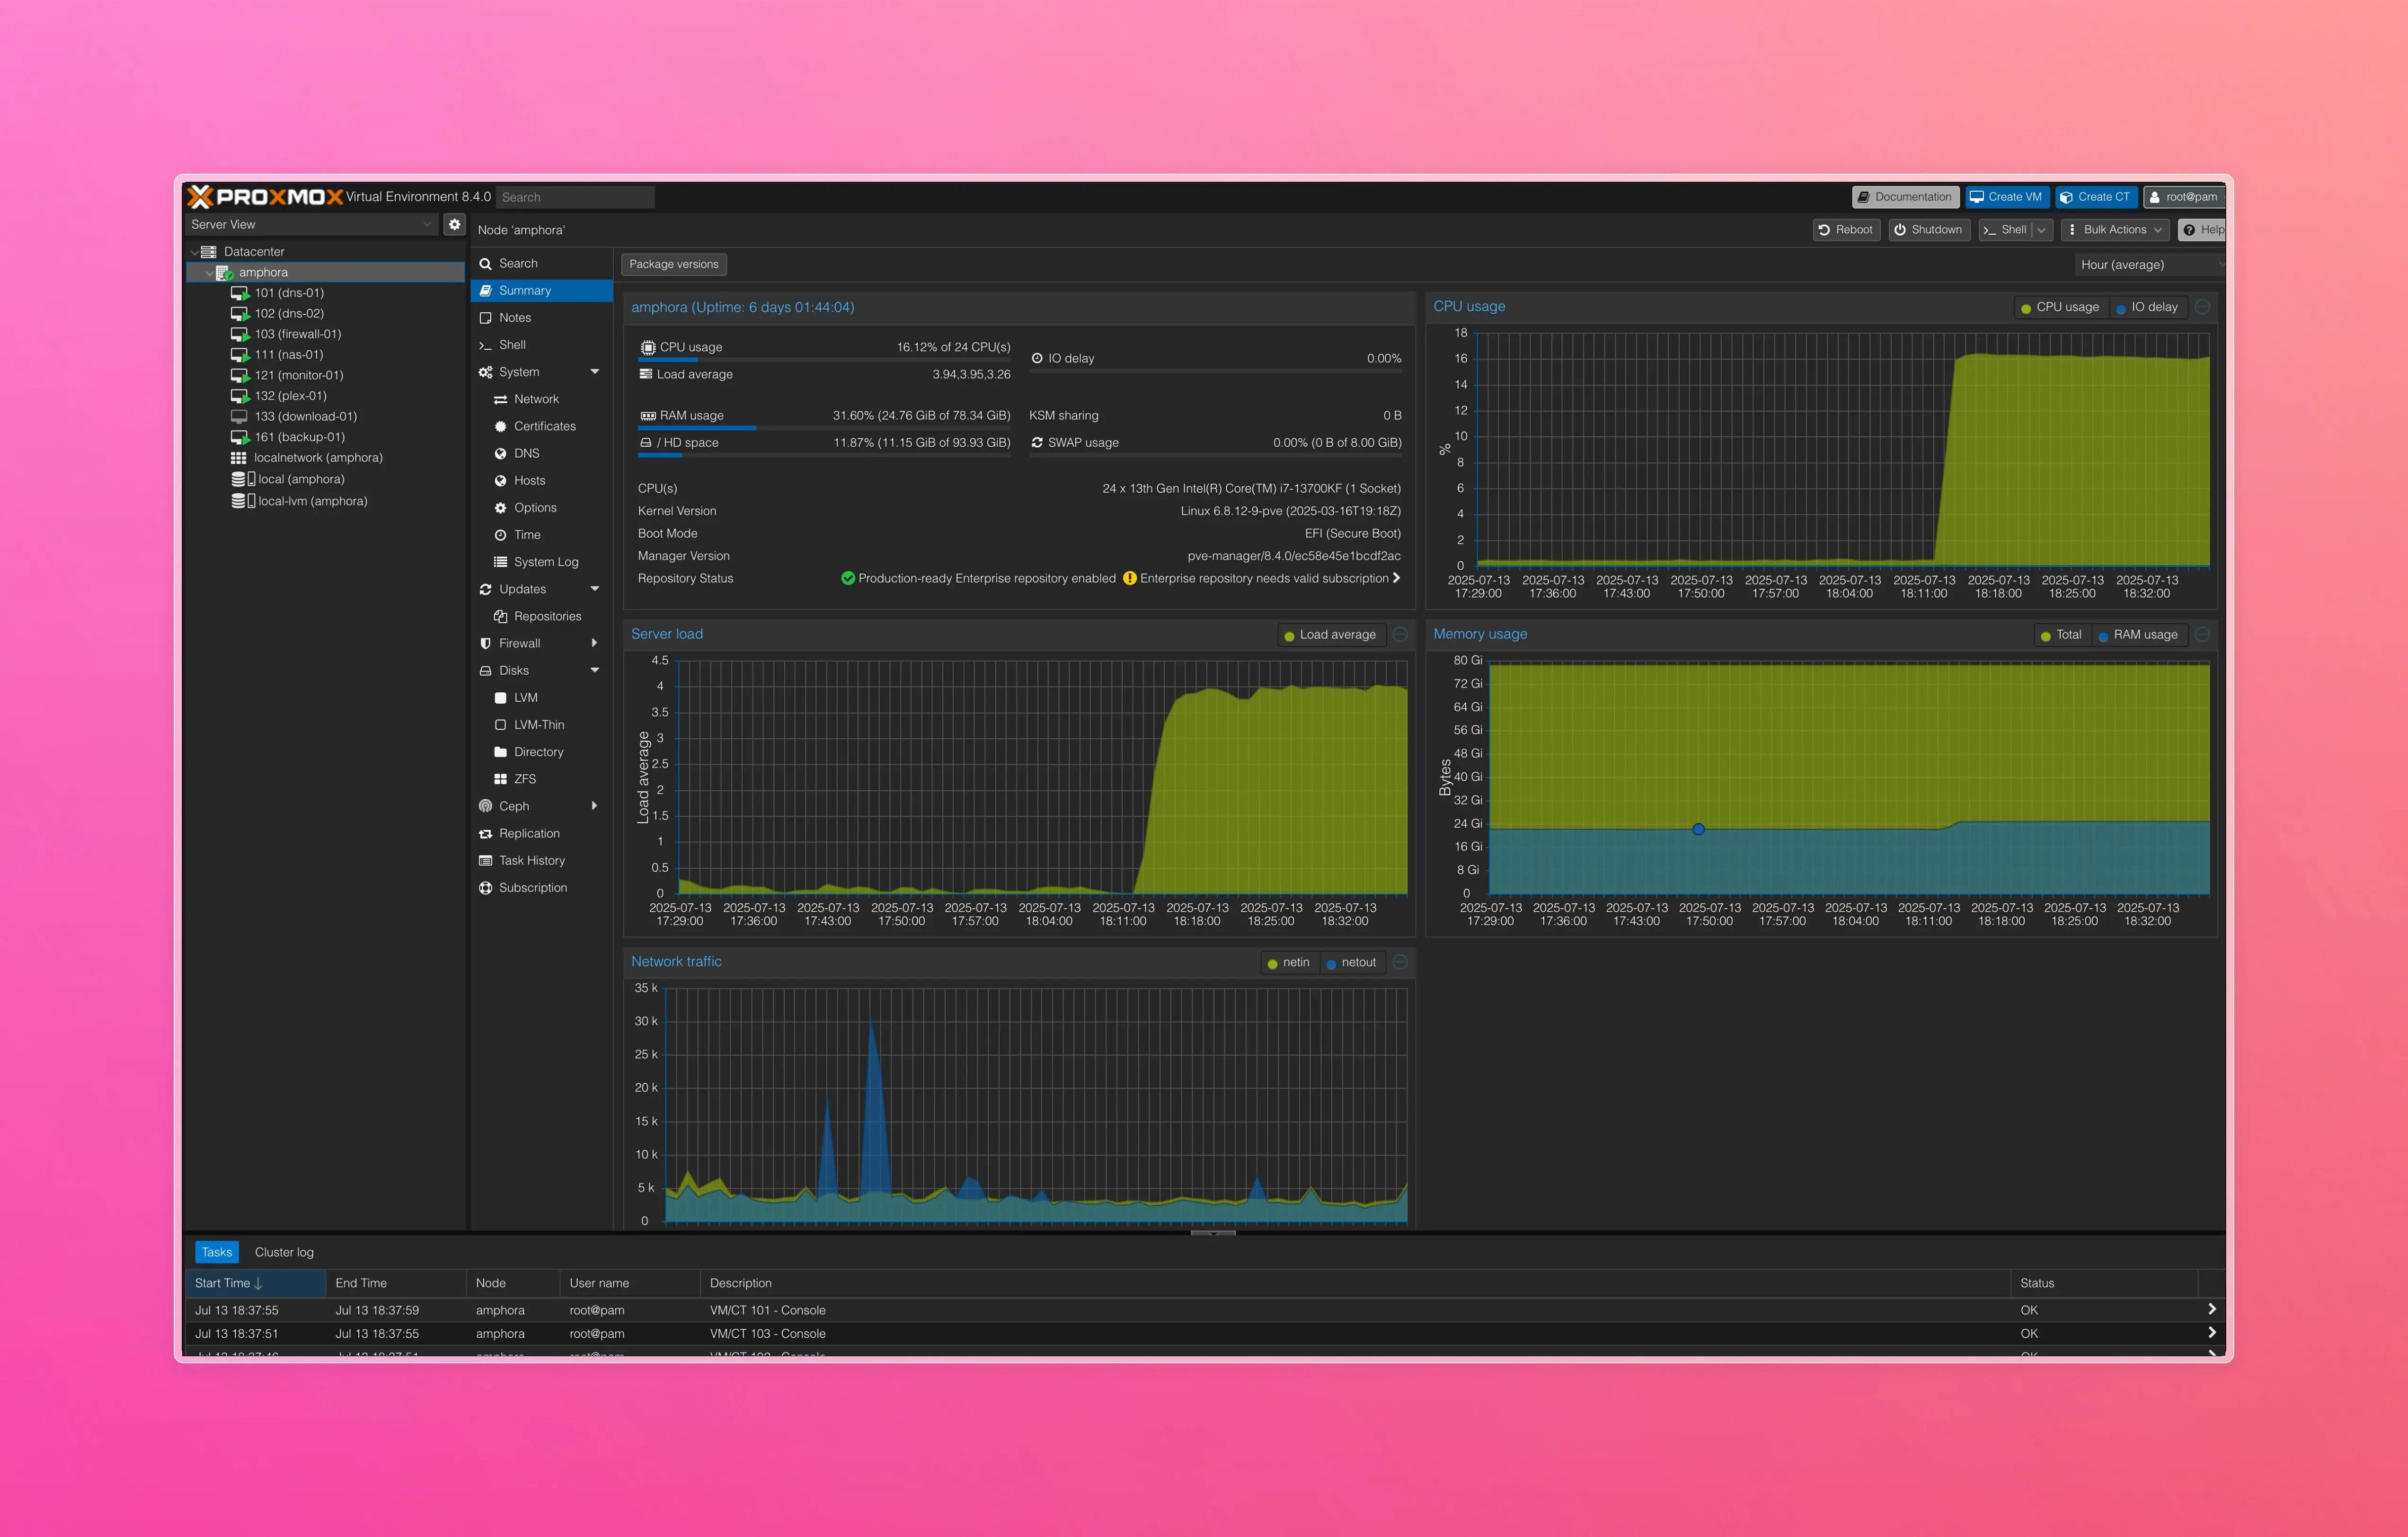Click undo zoom icon on Network traffic chart

point(1400,962)
